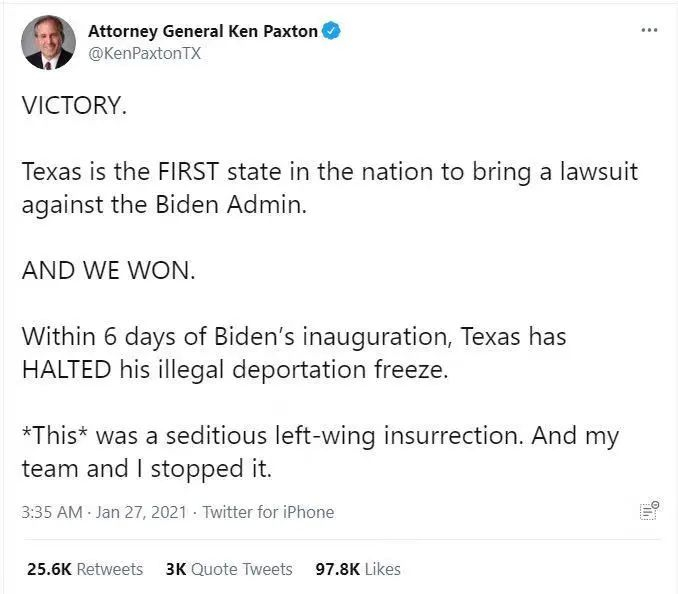Show the 97.8K Likes list
This screenshot has height=594, width=678.
click(x=358, y=569)
